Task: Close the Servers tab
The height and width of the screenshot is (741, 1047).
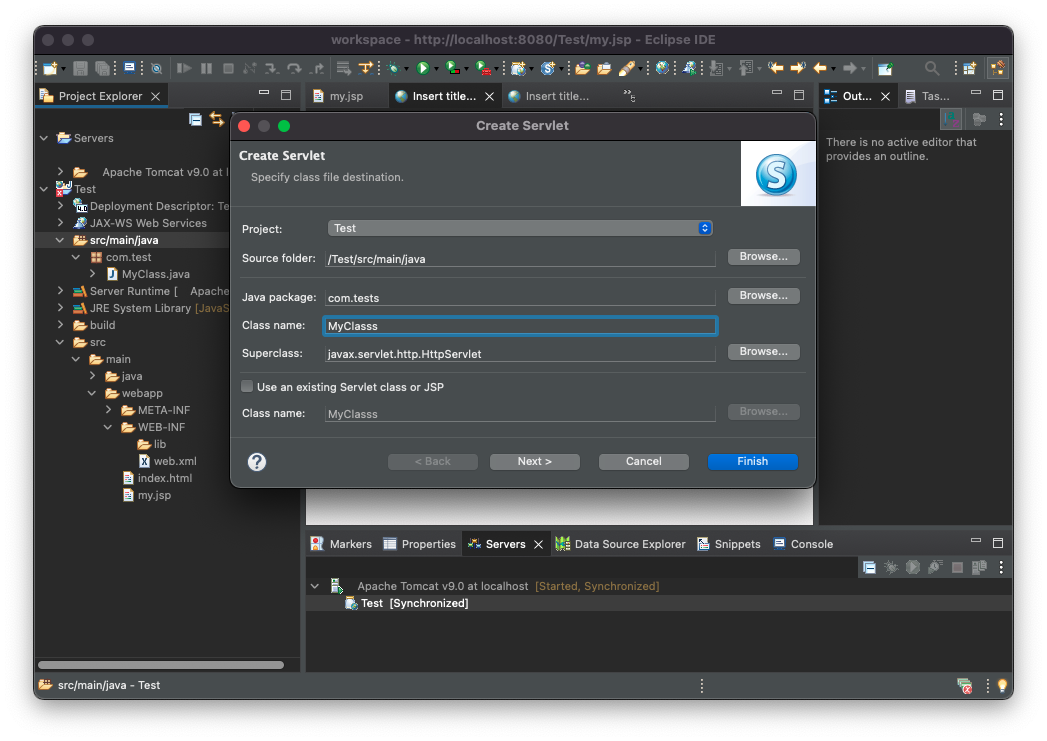Action: click(538, 544)
